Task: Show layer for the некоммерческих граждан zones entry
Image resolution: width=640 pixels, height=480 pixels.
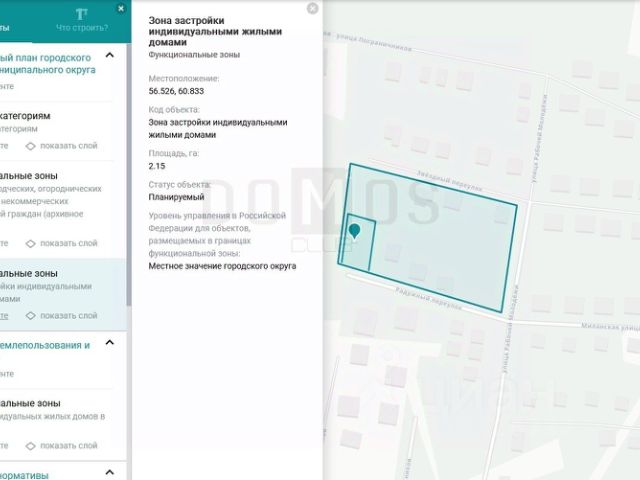Action: coord(62,243)
